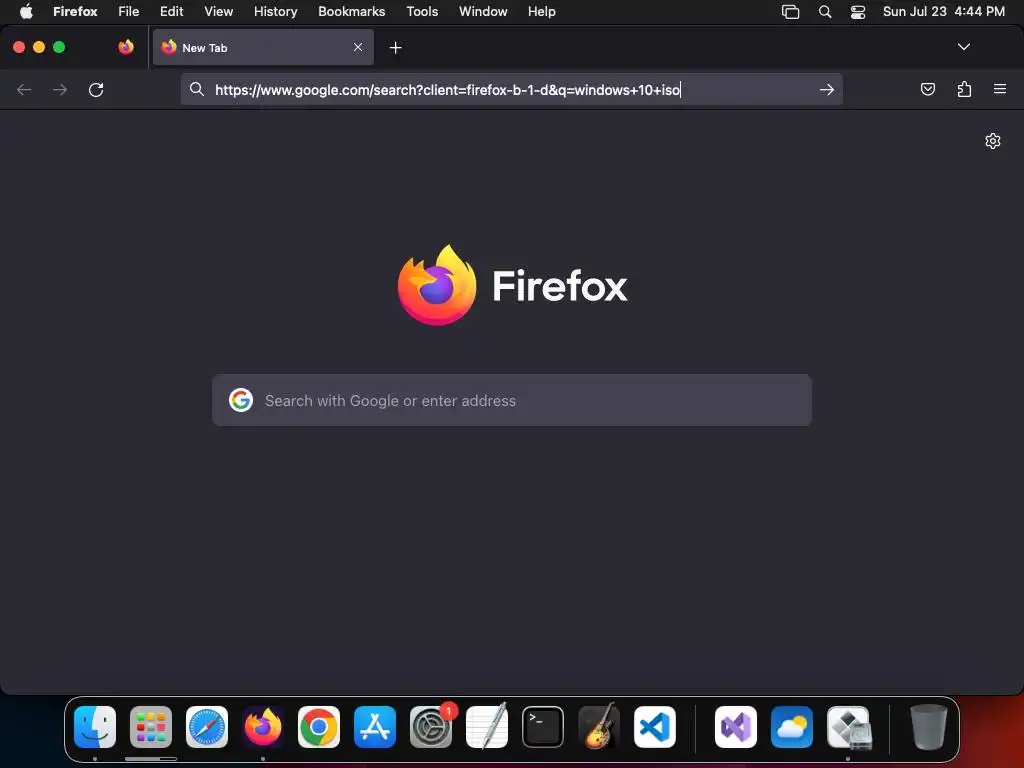
Task: Expand the List all tabs chevron
Action: [x=963, y=47]
